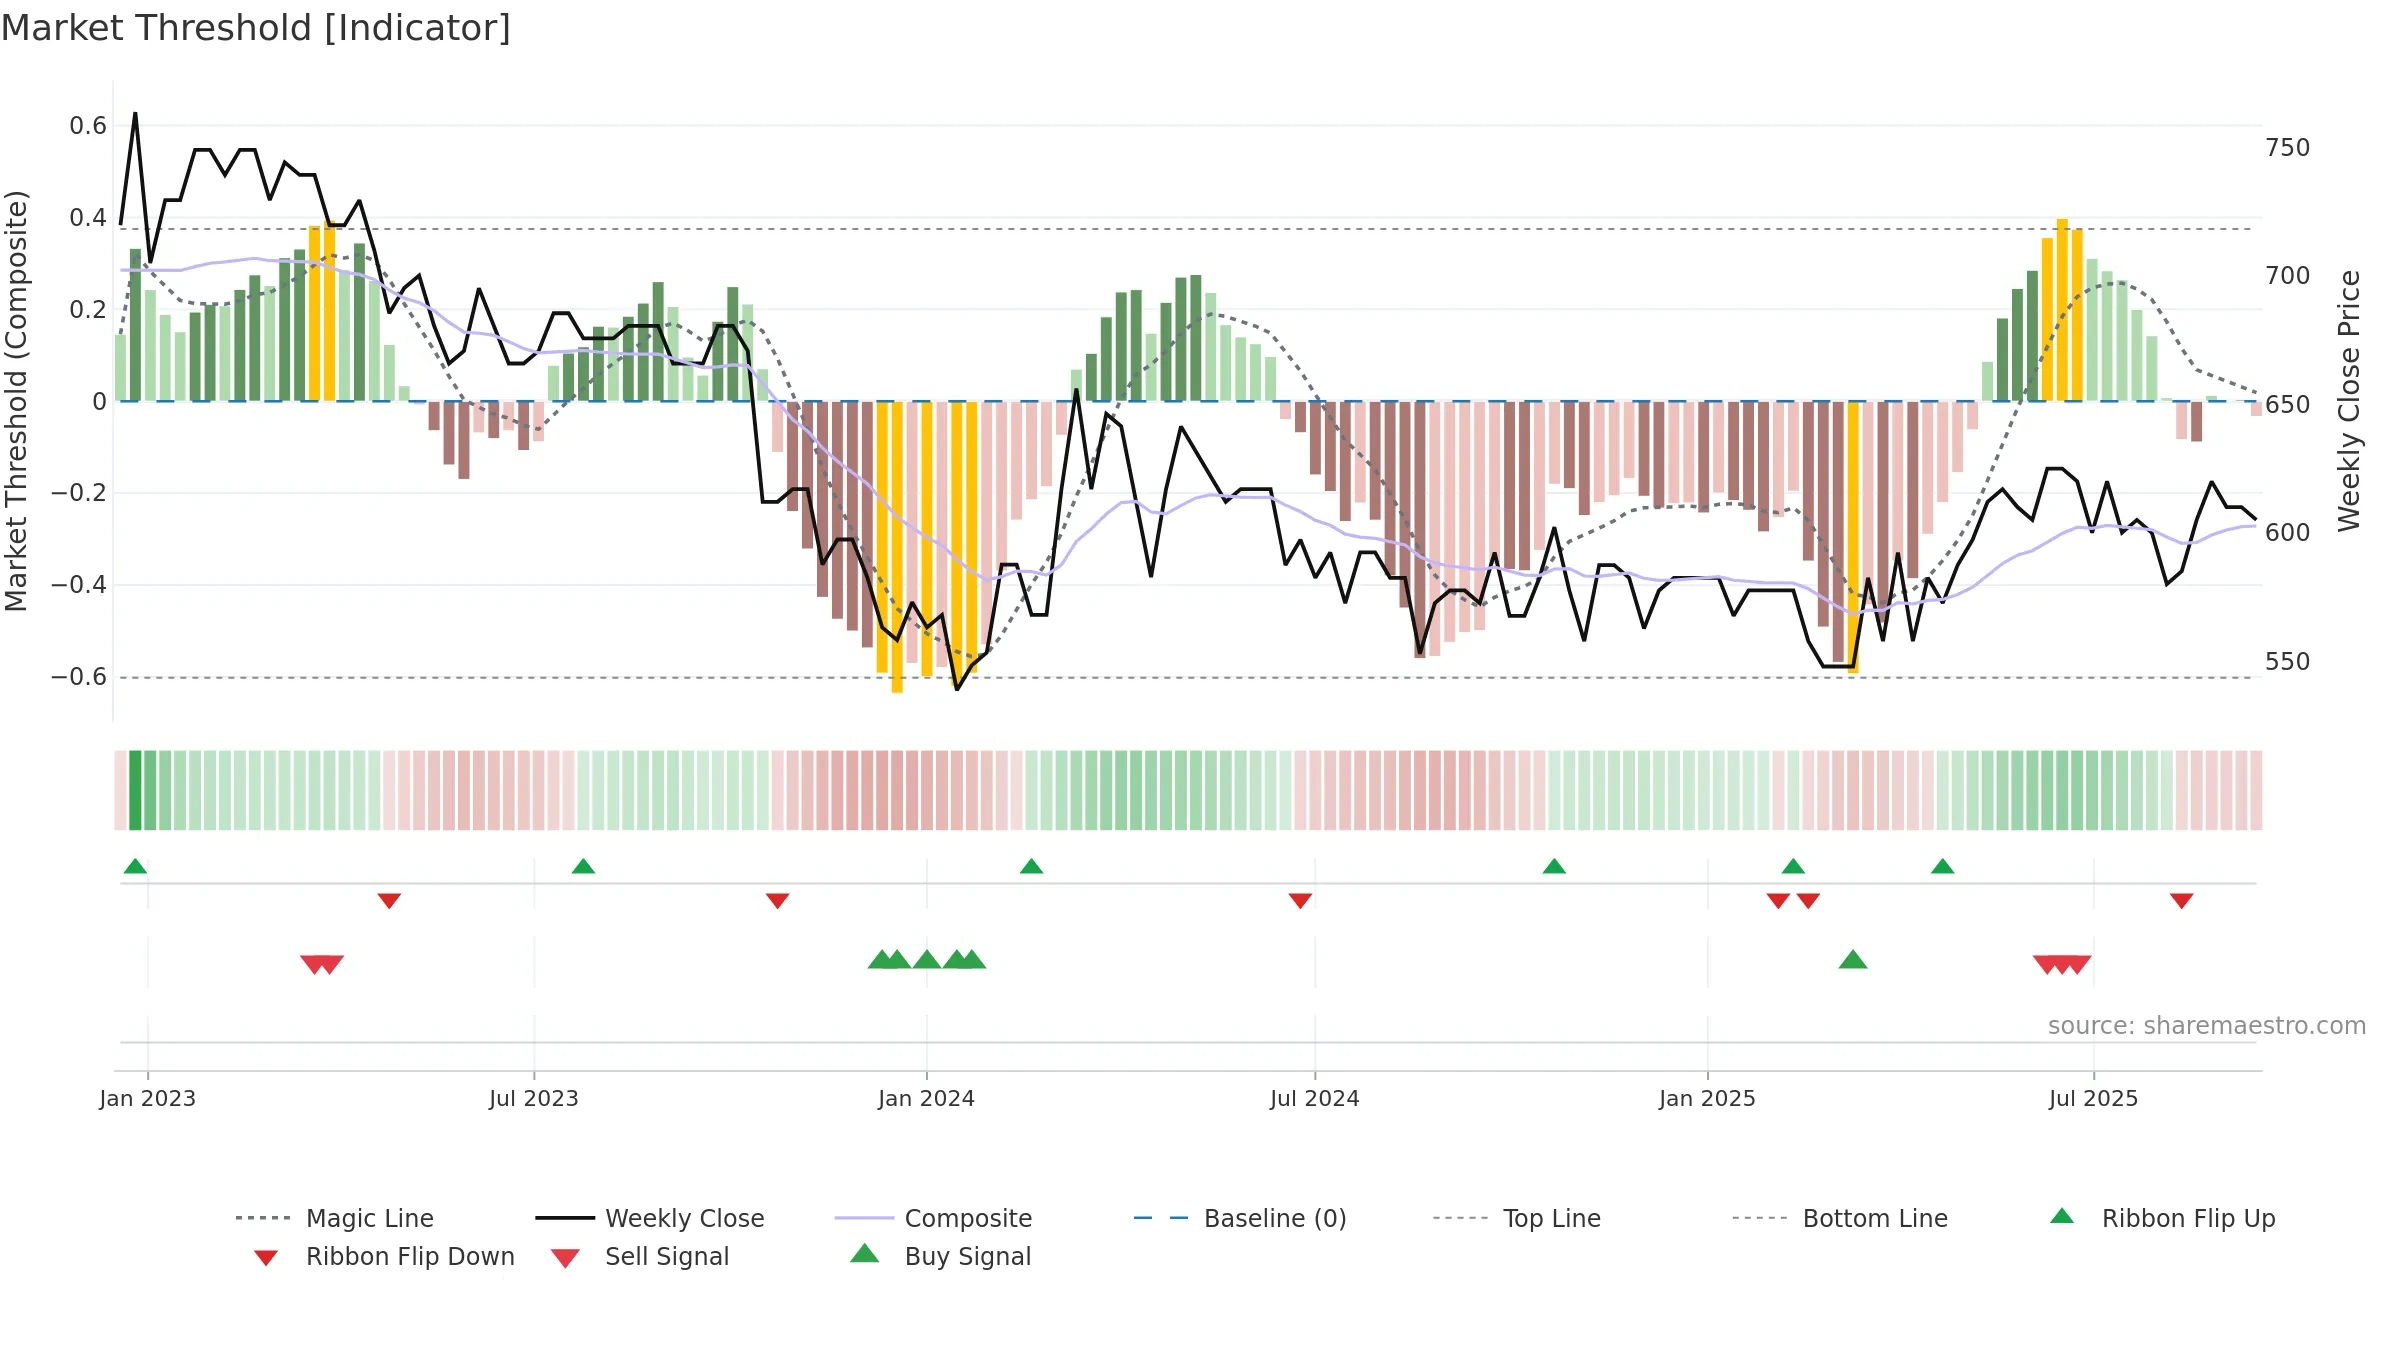The image size is (2400, 1350).
Task: Click the Ribbon Flip Up marker in February 2025
Action: pos(1793,866)
